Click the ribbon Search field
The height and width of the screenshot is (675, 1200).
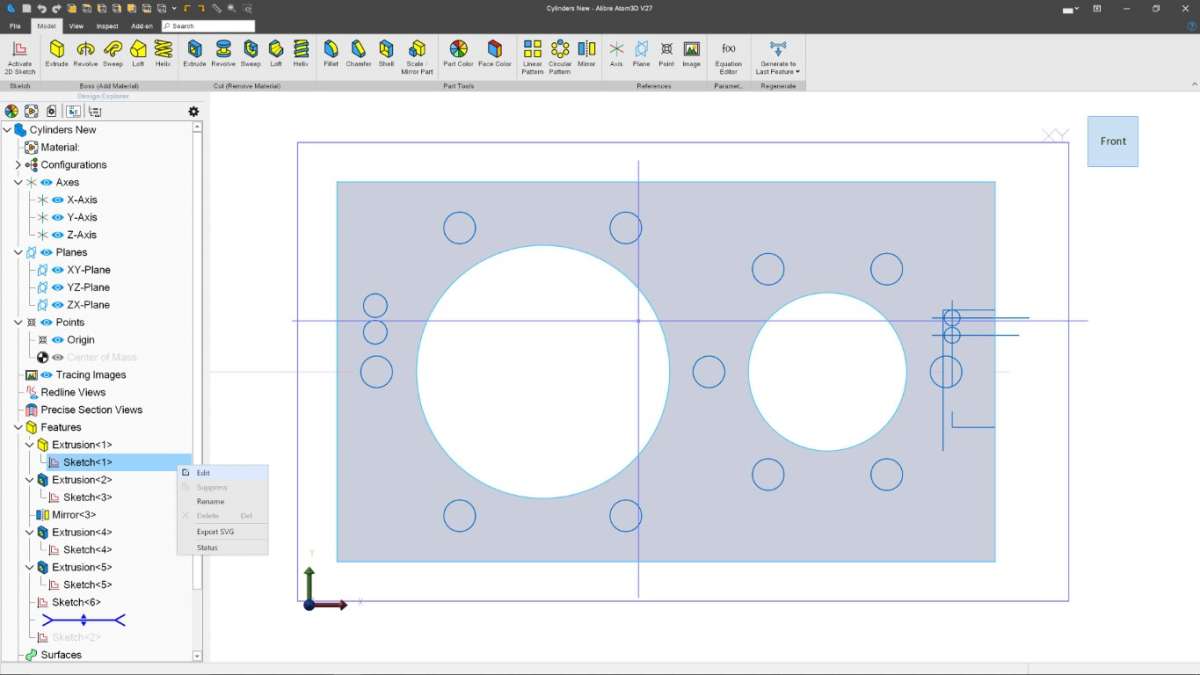[x=208, y=26]
